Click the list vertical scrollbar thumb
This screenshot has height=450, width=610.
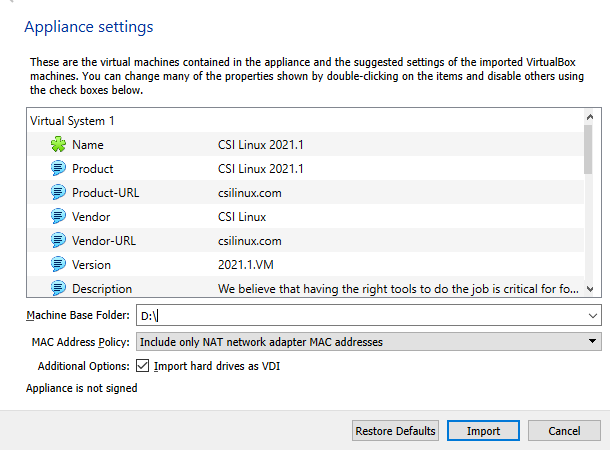[x=588, y=149]
